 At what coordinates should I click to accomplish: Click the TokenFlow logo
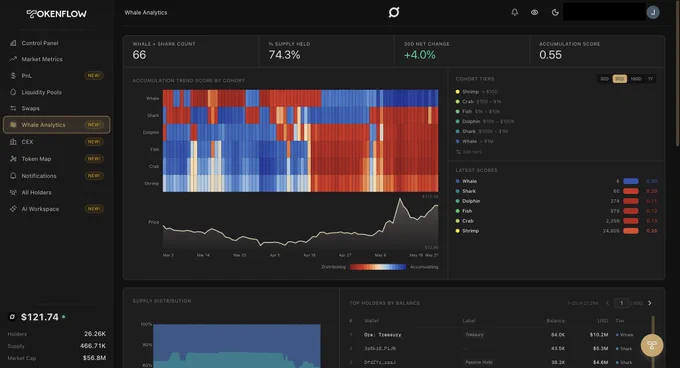point(56,14)
